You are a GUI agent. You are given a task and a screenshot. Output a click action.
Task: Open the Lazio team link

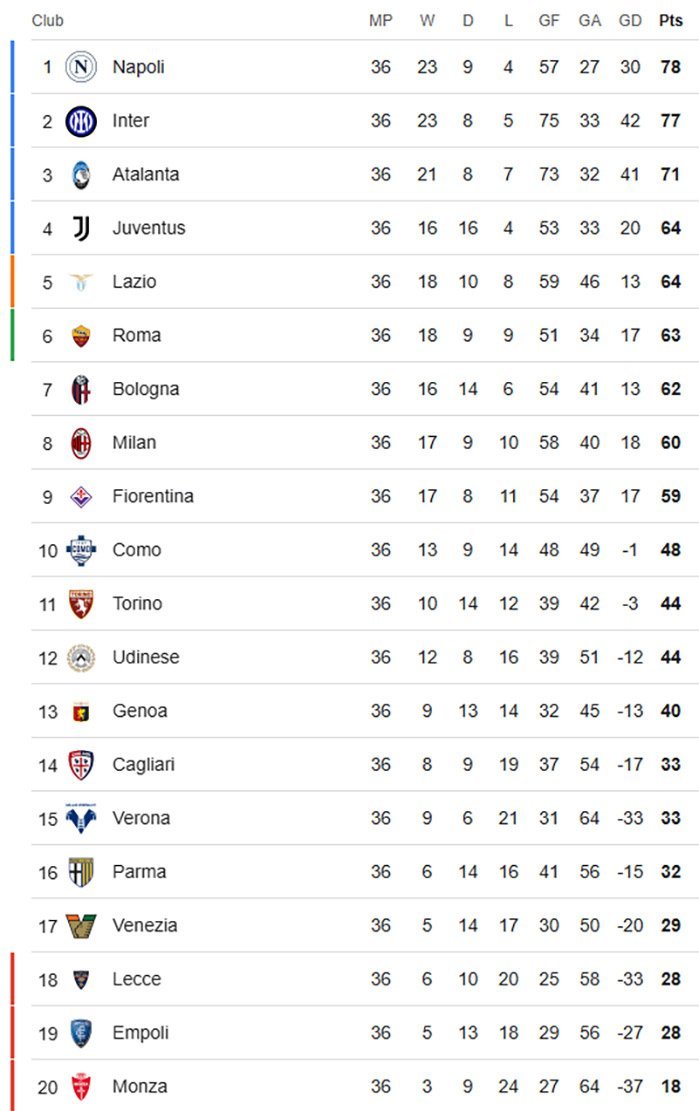(x=134, y=282)
